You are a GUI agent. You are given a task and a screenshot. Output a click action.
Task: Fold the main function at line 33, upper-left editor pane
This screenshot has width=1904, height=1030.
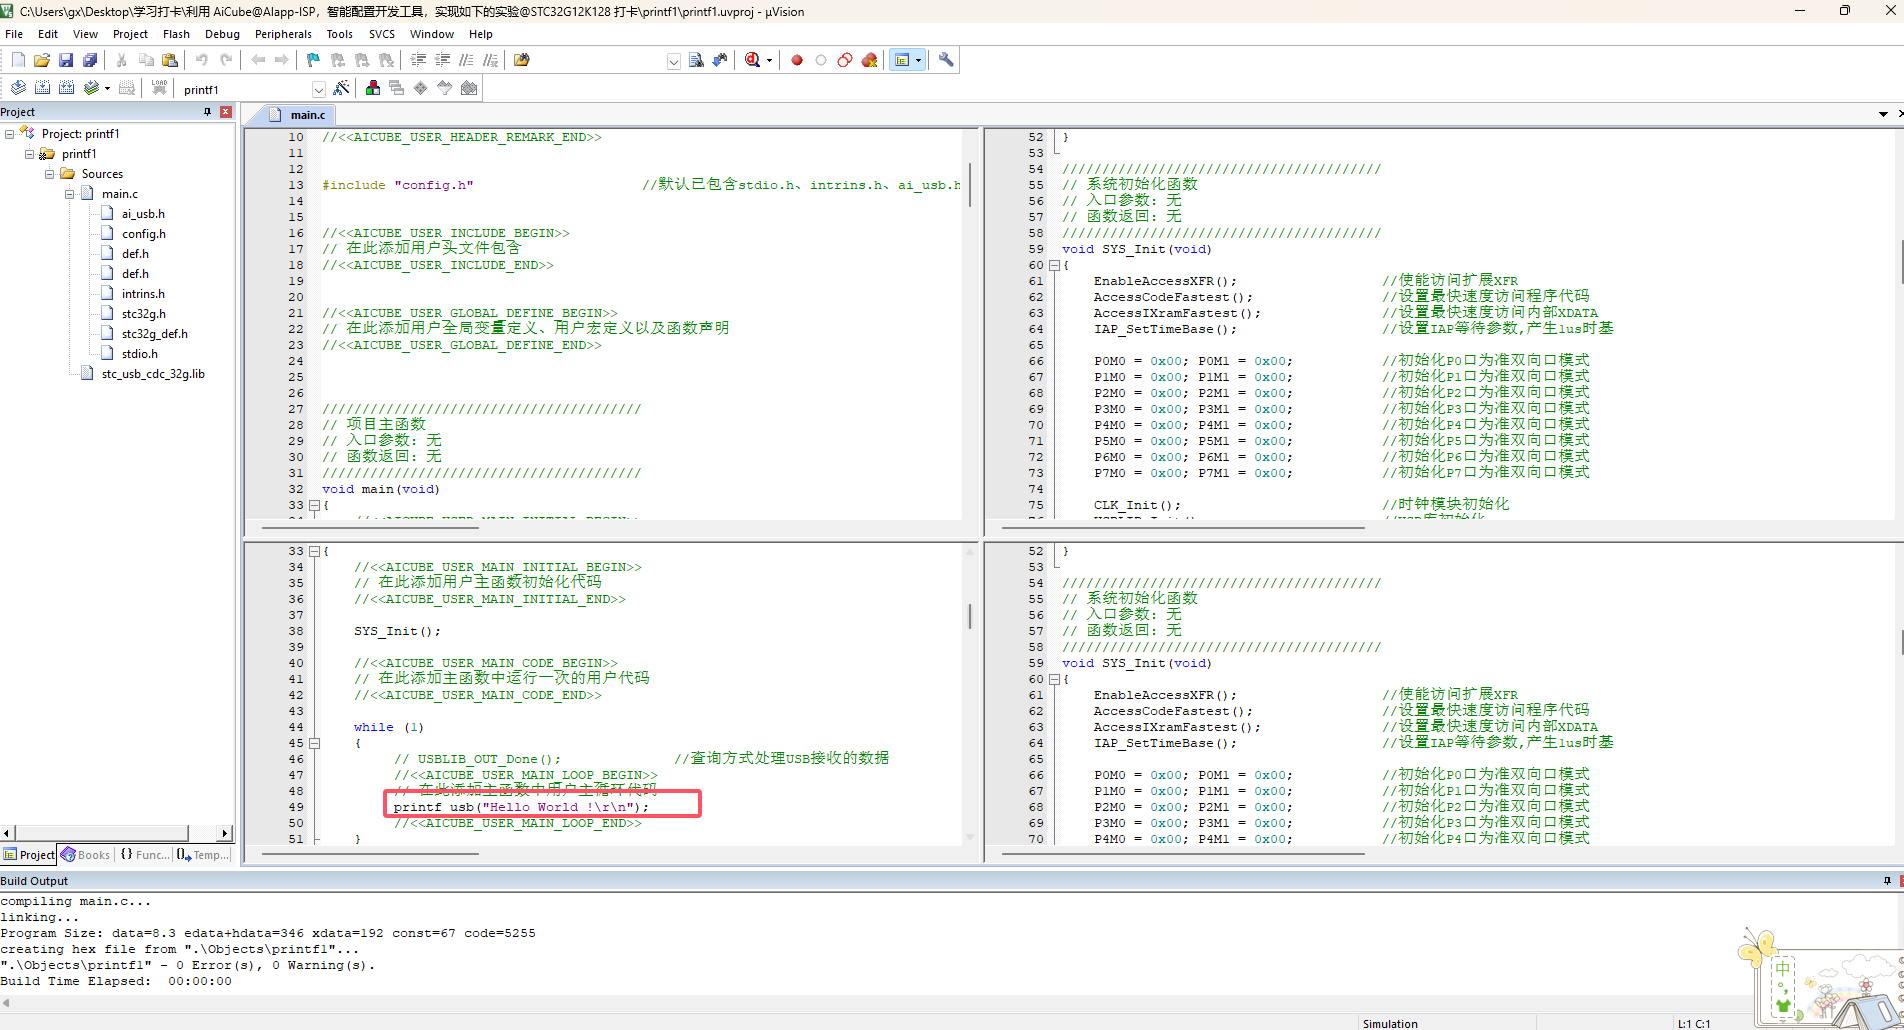[314, 506]
